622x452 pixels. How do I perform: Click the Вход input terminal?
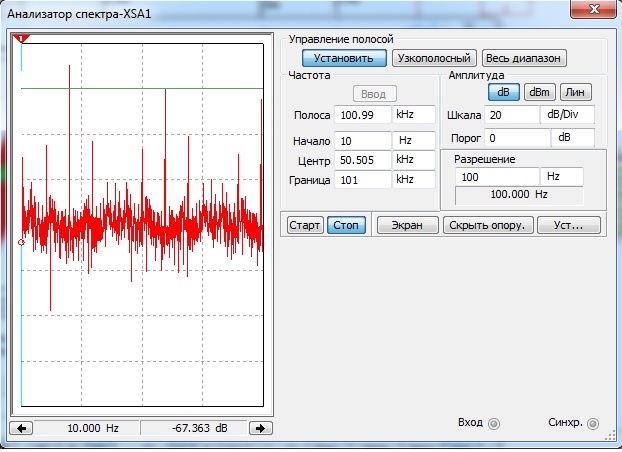point(494,424)
